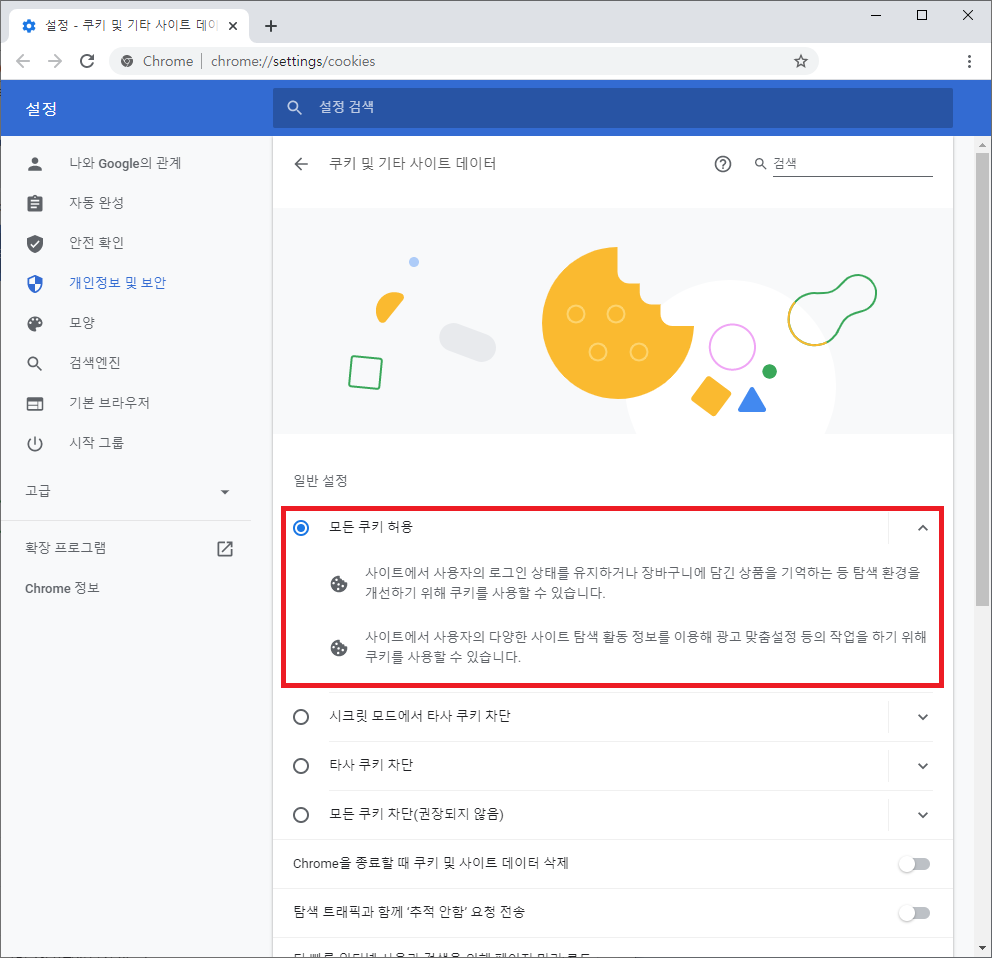Click the browser forward arrow

(55, 61)
